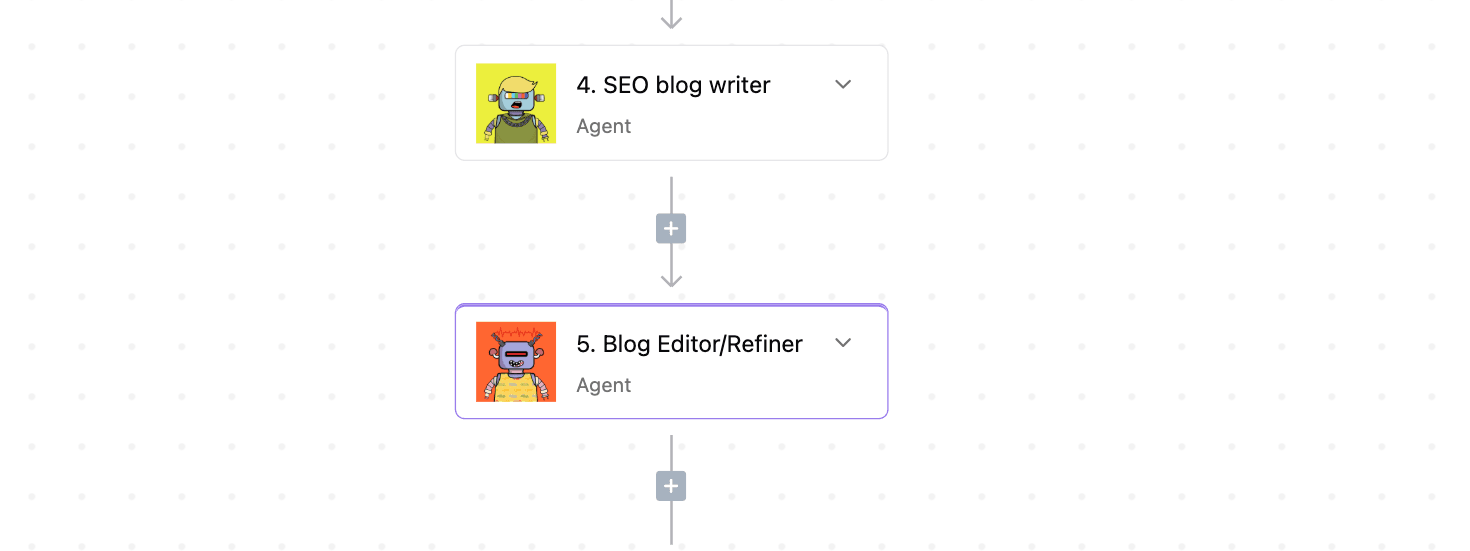1470x551 pixels.
Task: Click blank space right of SEO blog writer chevron
Action: [x=870, y=85]
